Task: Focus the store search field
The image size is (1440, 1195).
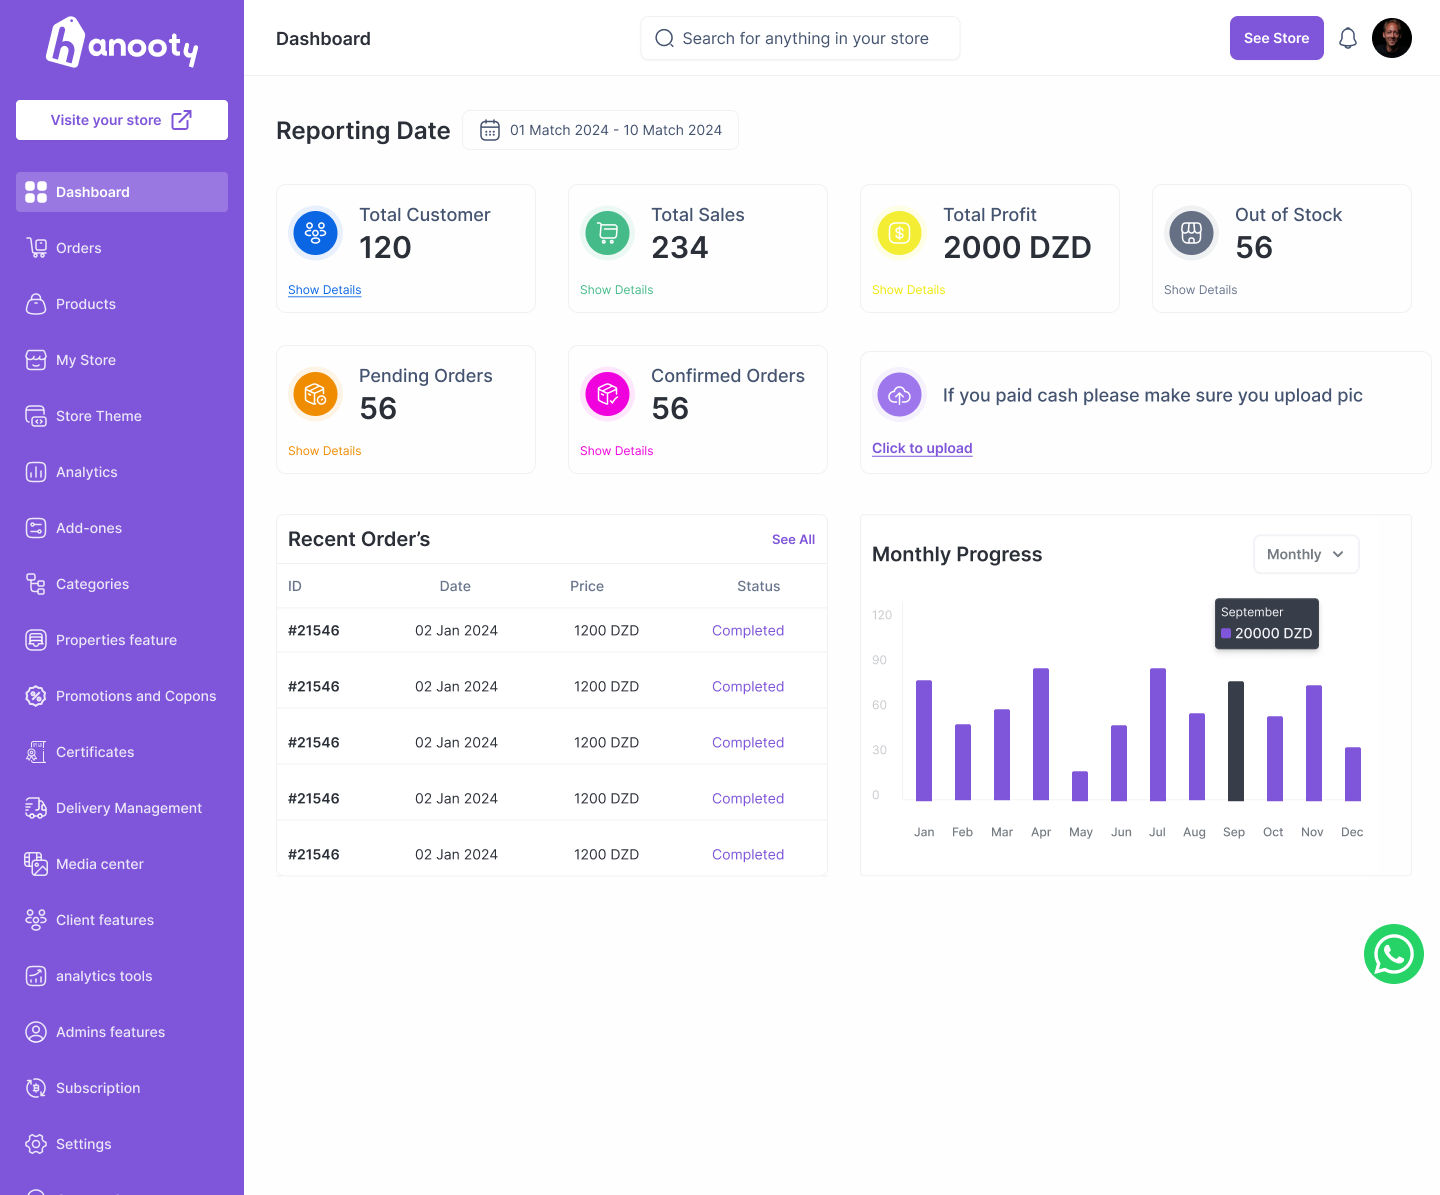Action: (x=800, y=38)
